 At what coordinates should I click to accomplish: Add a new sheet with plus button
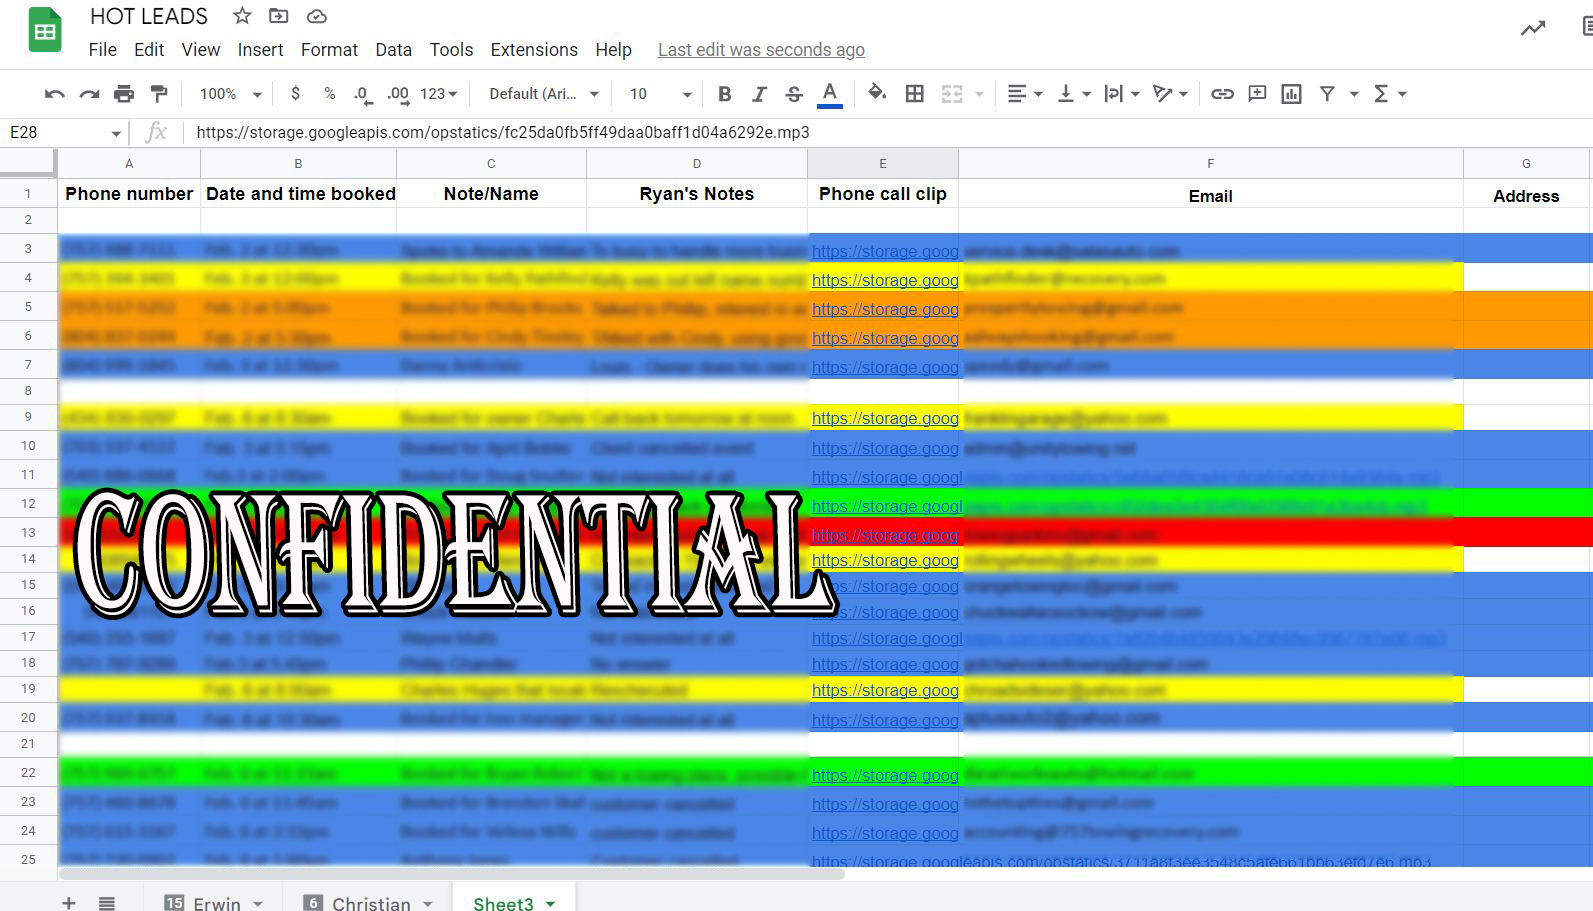click(x=69, y=903)
